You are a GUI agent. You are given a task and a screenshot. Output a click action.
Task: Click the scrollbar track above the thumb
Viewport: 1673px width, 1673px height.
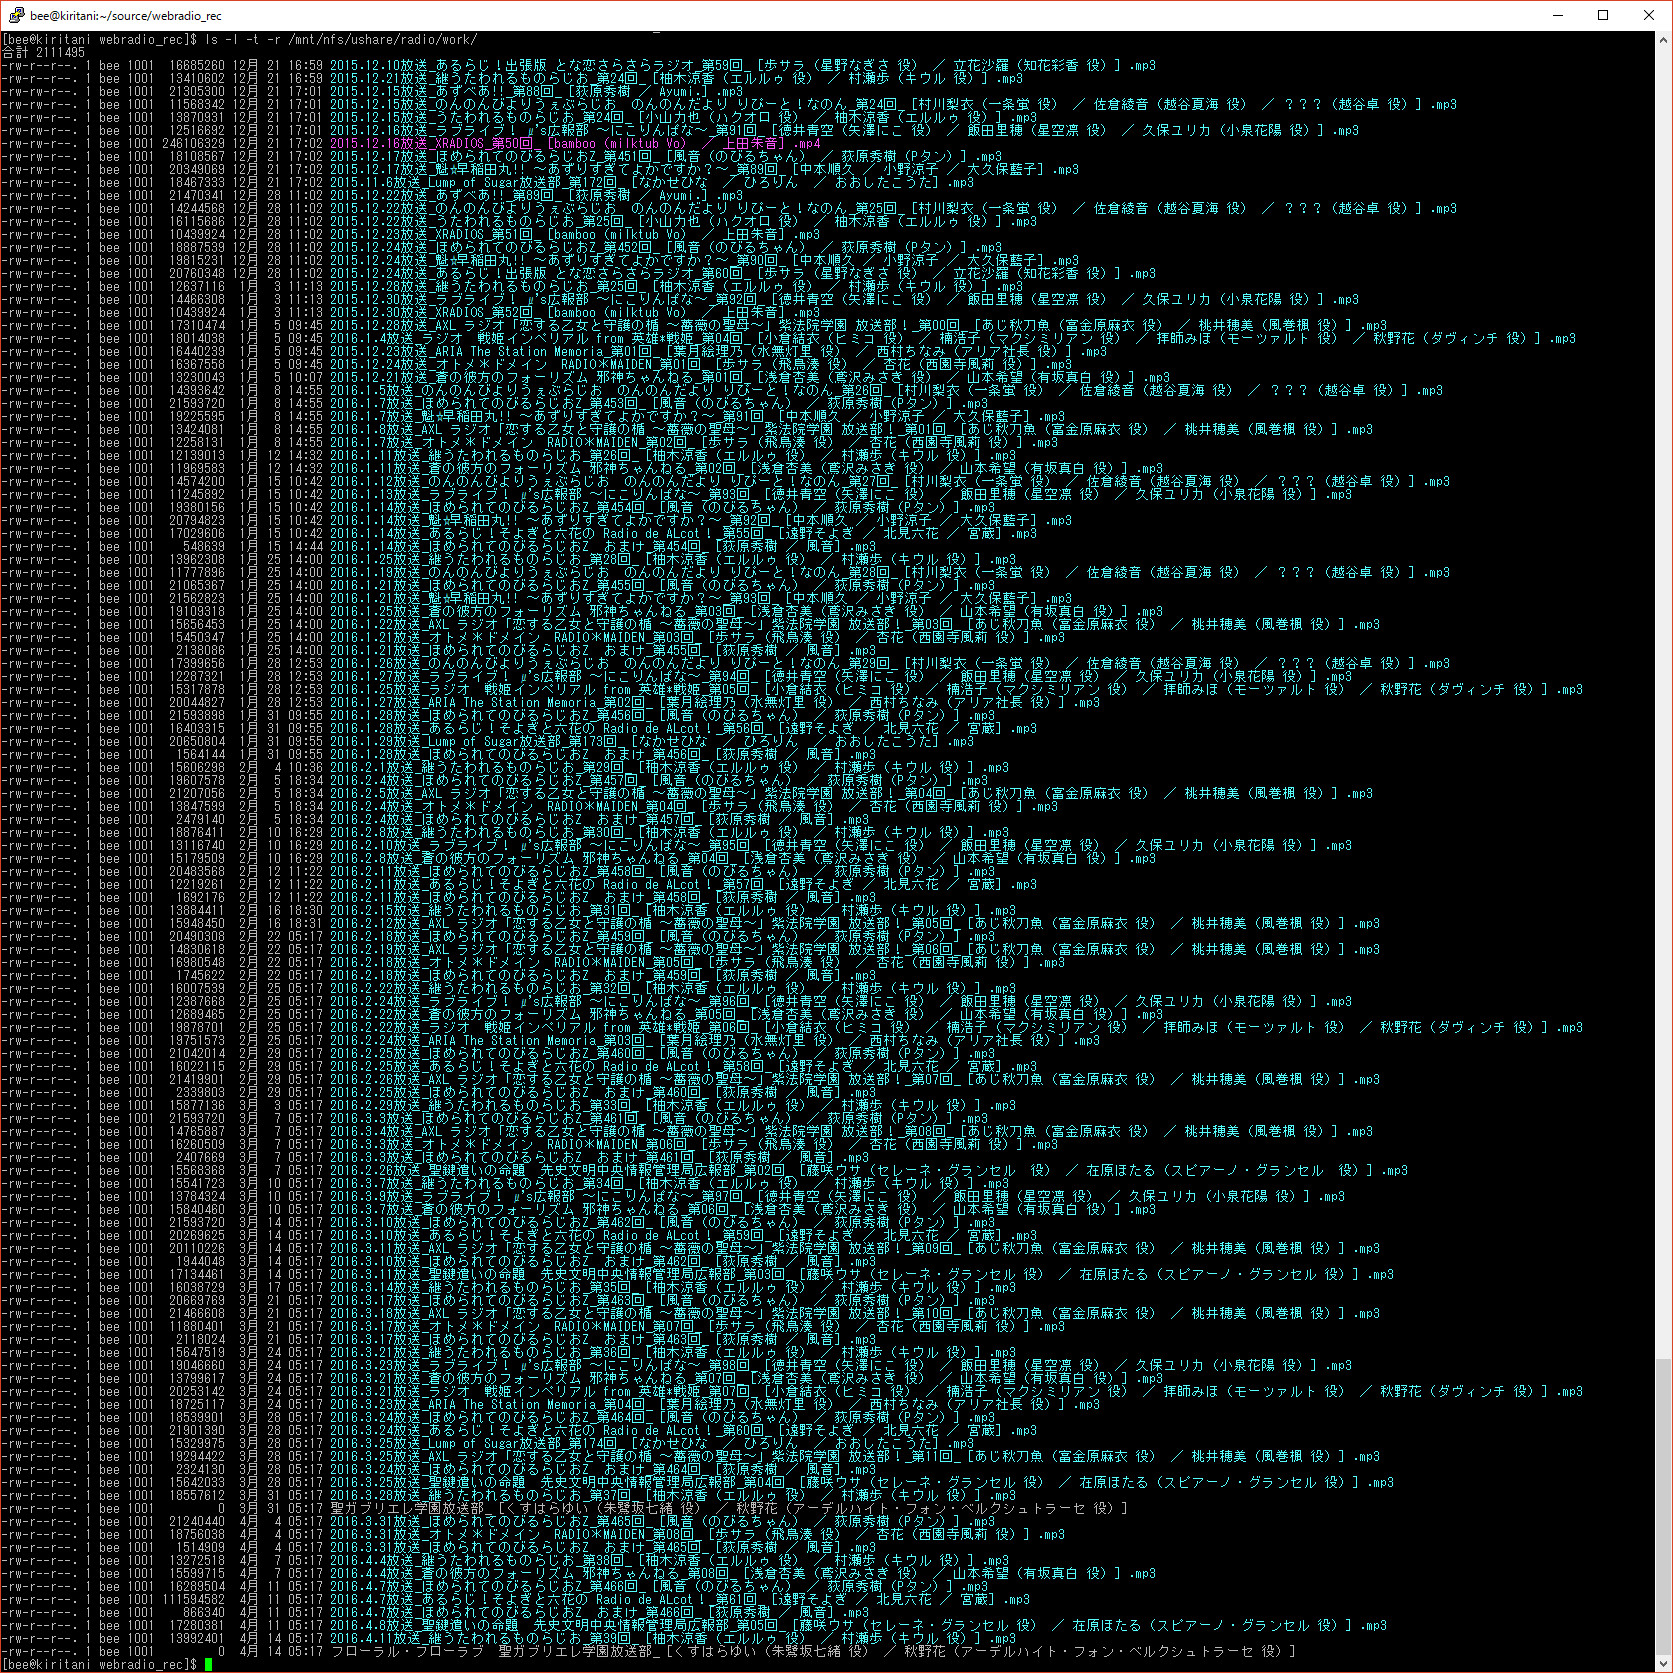tap(1663, 700)
